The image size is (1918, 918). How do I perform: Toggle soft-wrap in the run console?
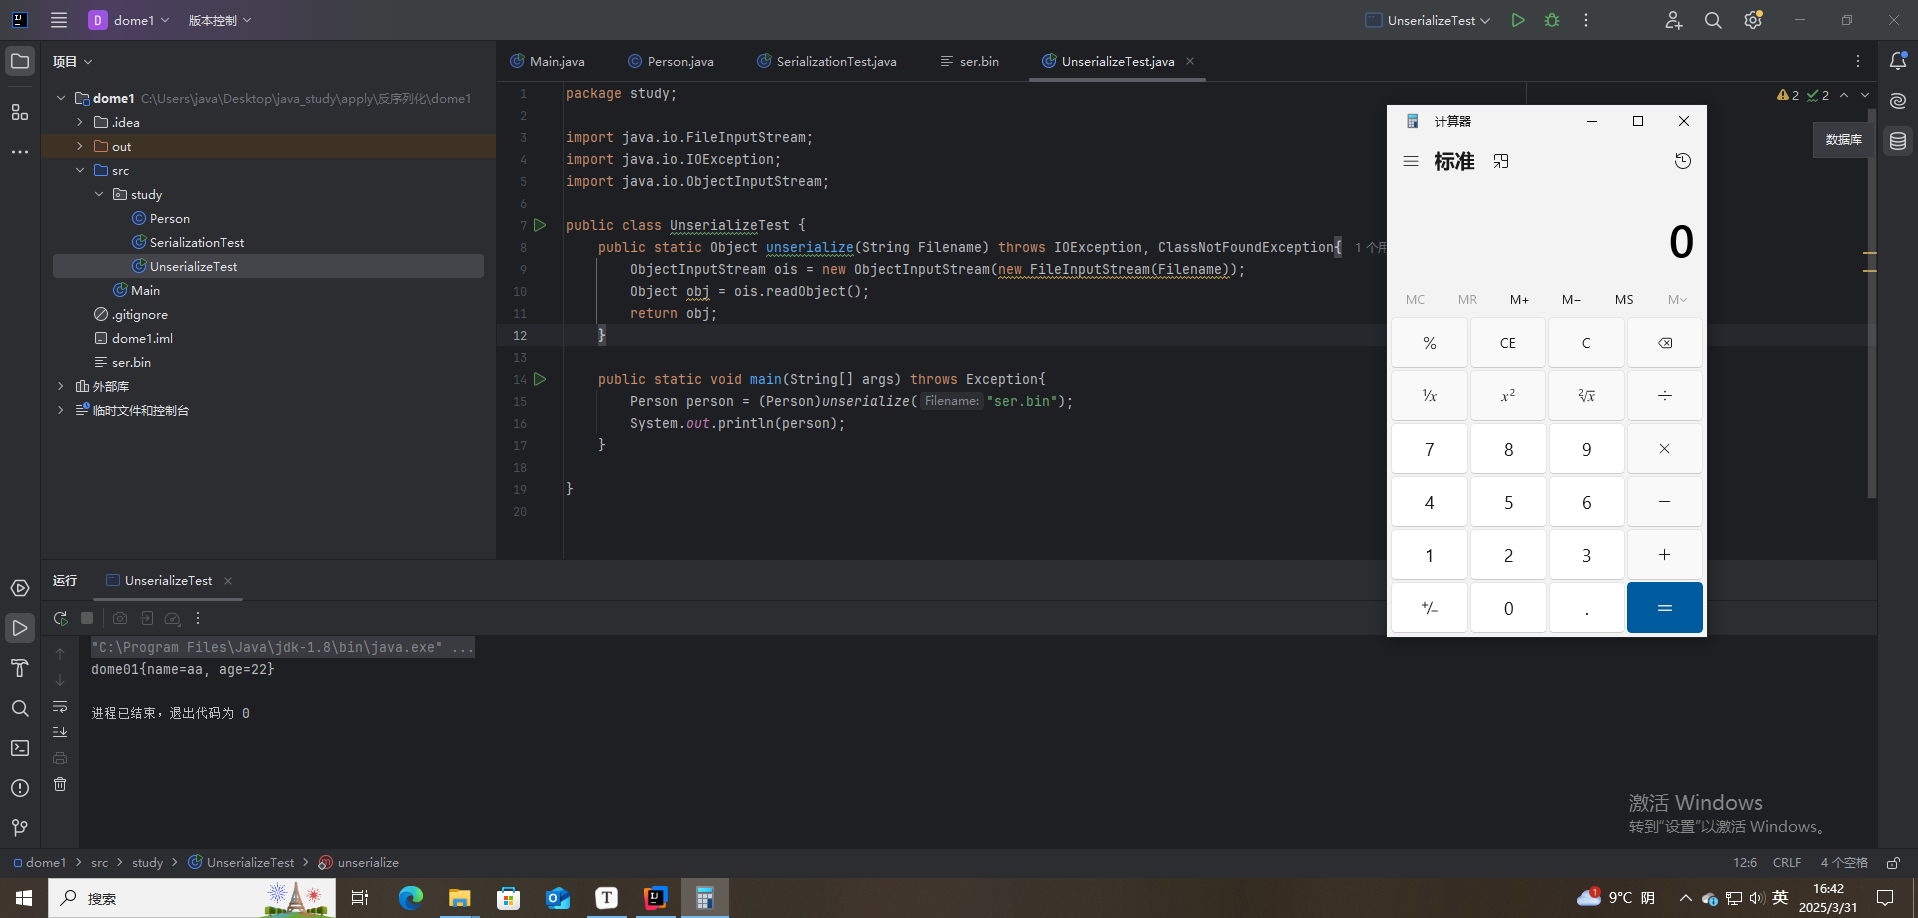(x=60, y=706)
